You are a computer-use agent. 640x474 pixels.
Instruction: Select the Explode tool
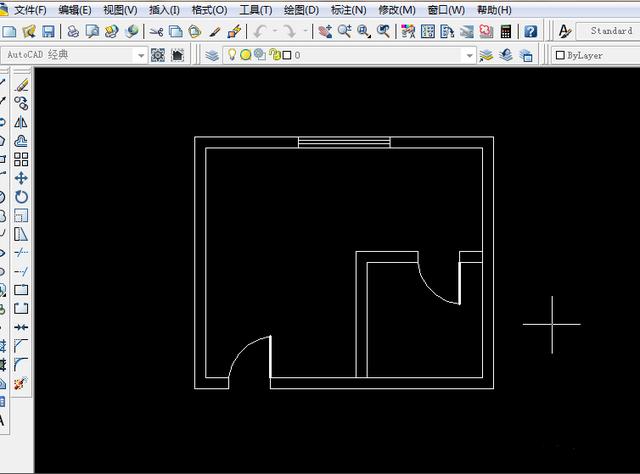[21, 383]
